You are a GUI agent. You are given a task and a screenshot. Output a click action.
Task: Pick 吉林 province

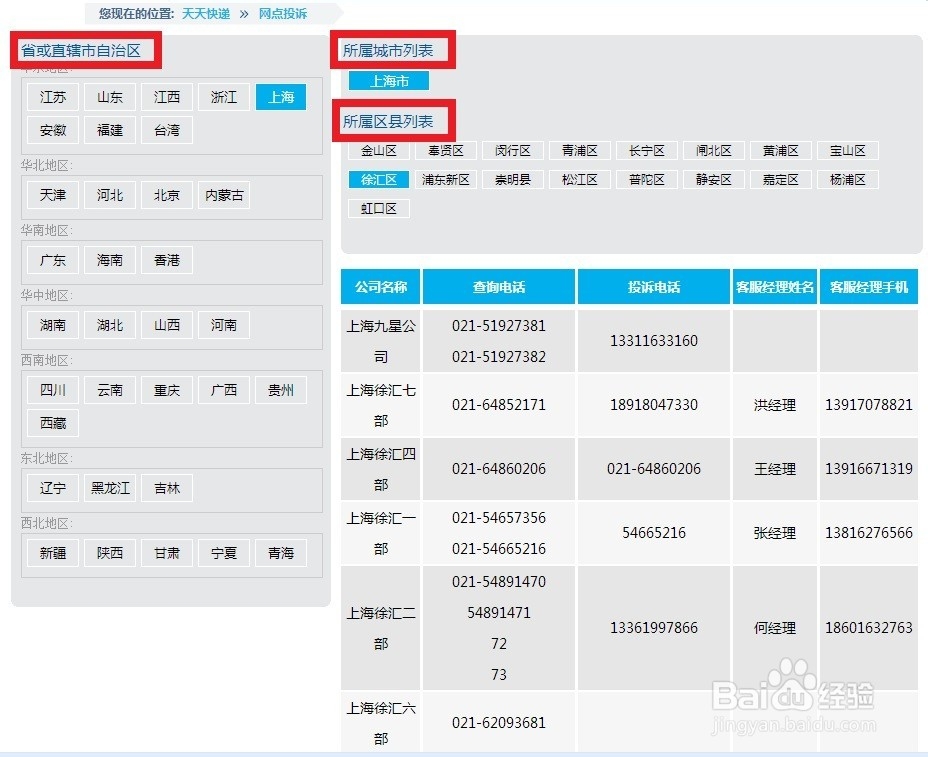[167, 488]
